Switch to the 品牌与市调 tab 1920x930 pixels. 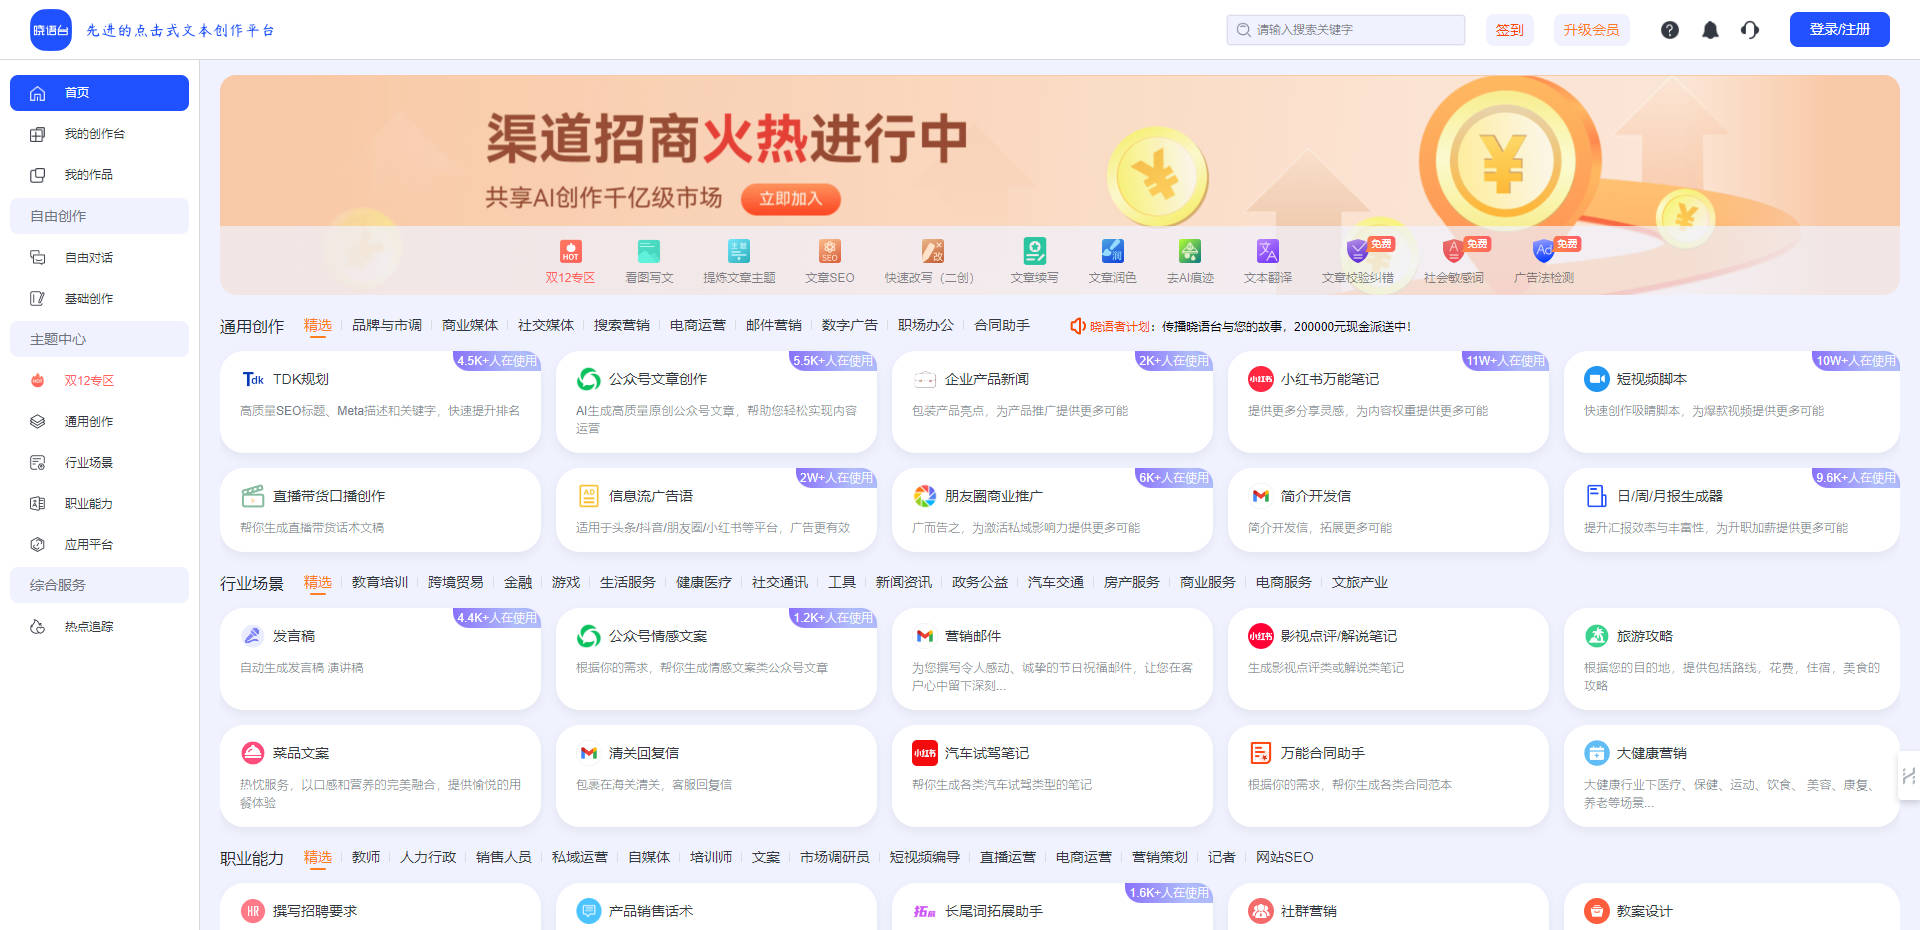386,325
